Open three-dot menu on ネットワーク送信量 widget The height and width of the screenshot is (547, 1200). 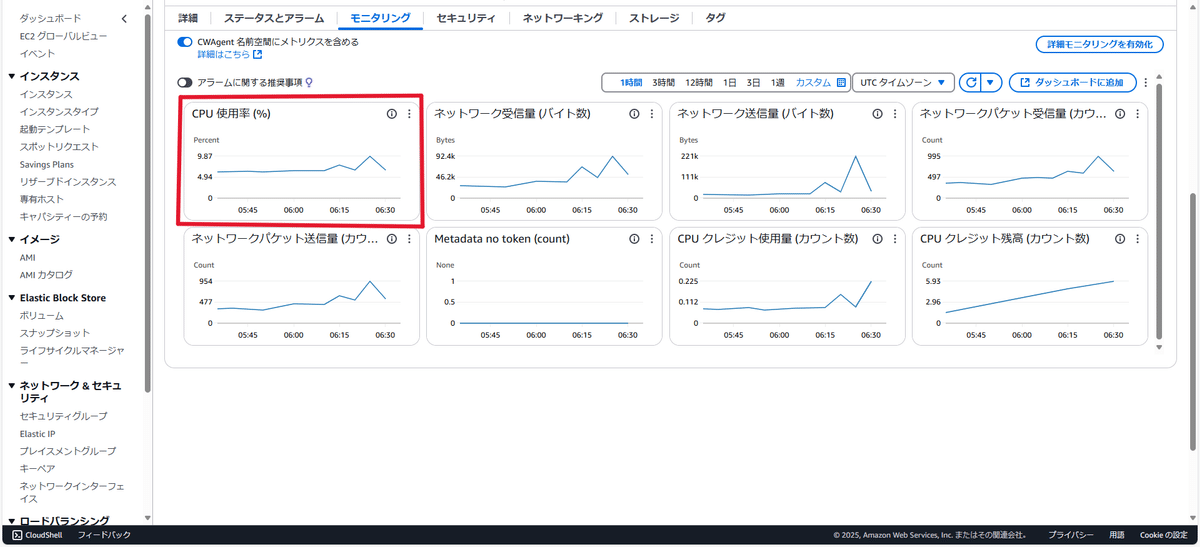(895, 114)
